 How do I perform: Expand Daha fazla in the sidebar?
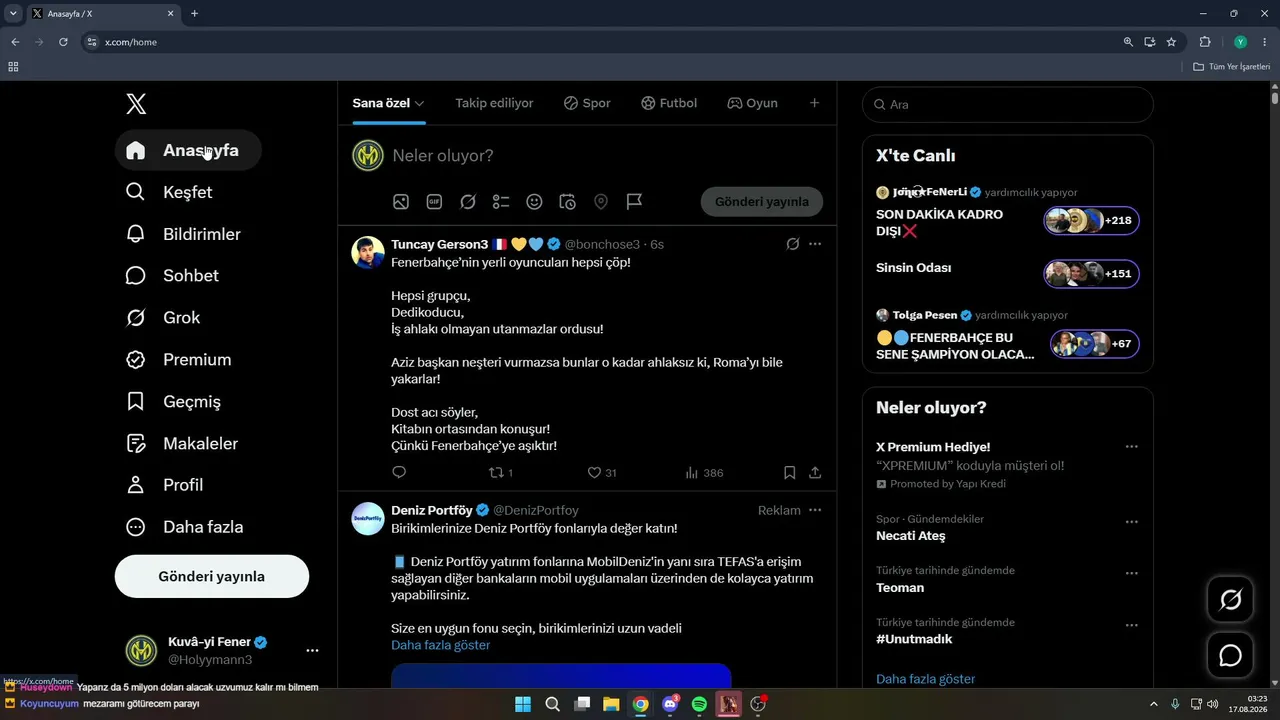[x=184, y=527]
